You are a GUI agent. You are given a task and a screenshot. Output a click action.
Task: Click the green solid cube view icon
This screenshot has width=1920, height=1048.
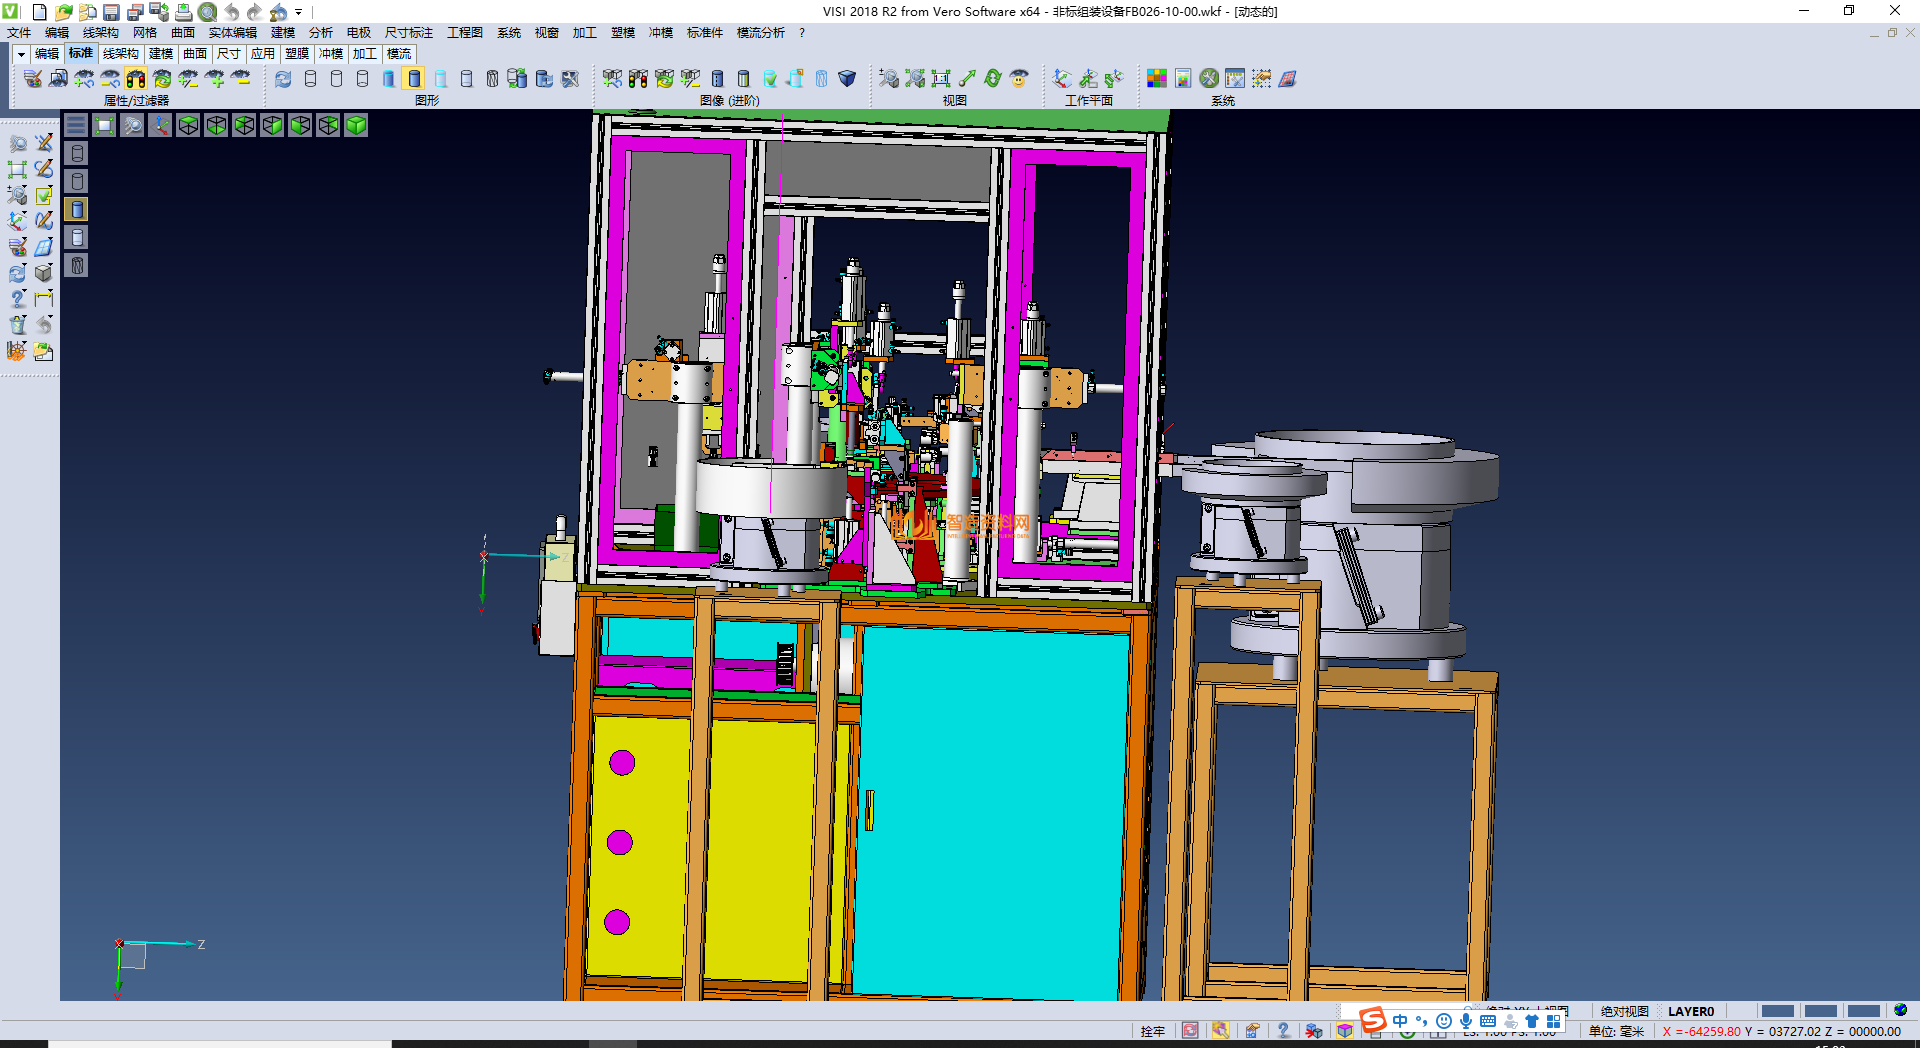[356, 125]
